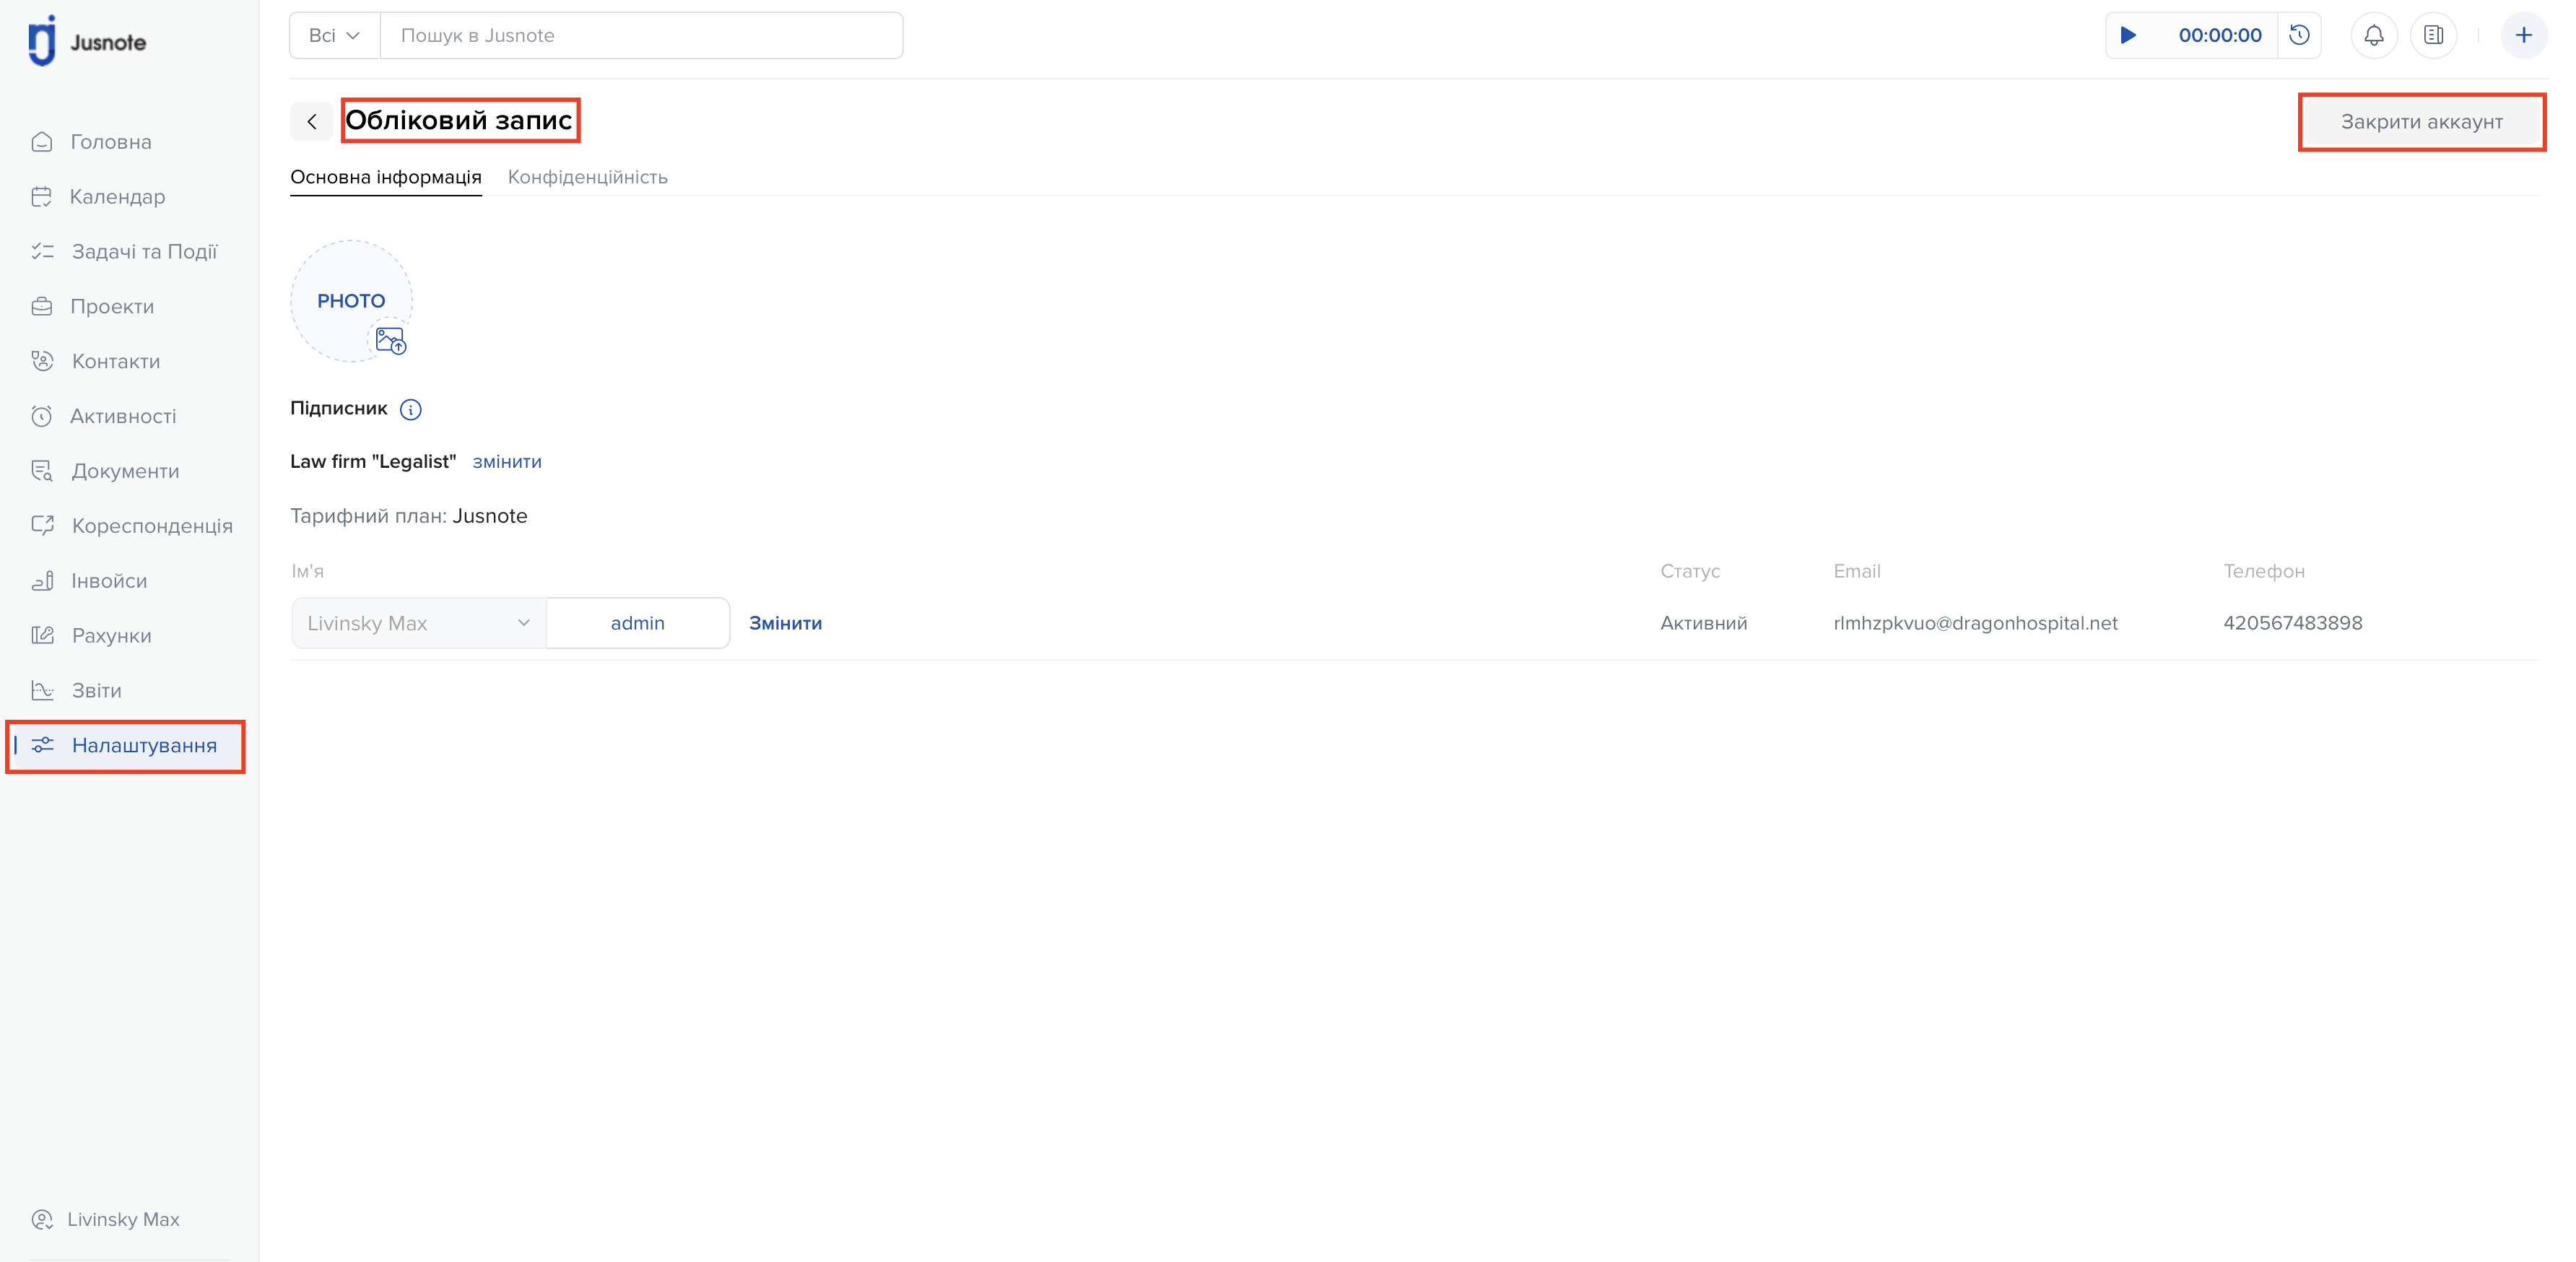Open Livinsky Max profile in sidebar
Viewport: 2576px width, 1262px height.
click(x=124, y=1220)
